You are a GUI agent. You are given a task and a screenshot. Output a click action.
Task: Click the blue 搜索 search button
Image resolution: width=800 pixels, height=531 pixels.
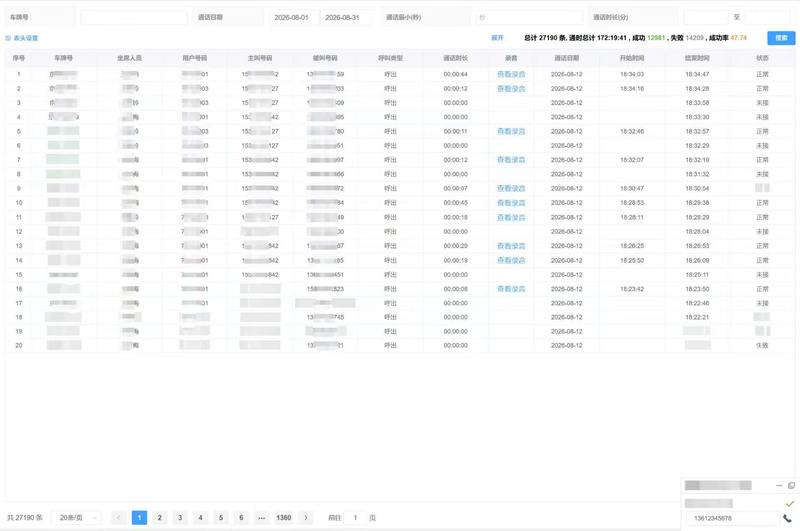(x=781, y=38)
